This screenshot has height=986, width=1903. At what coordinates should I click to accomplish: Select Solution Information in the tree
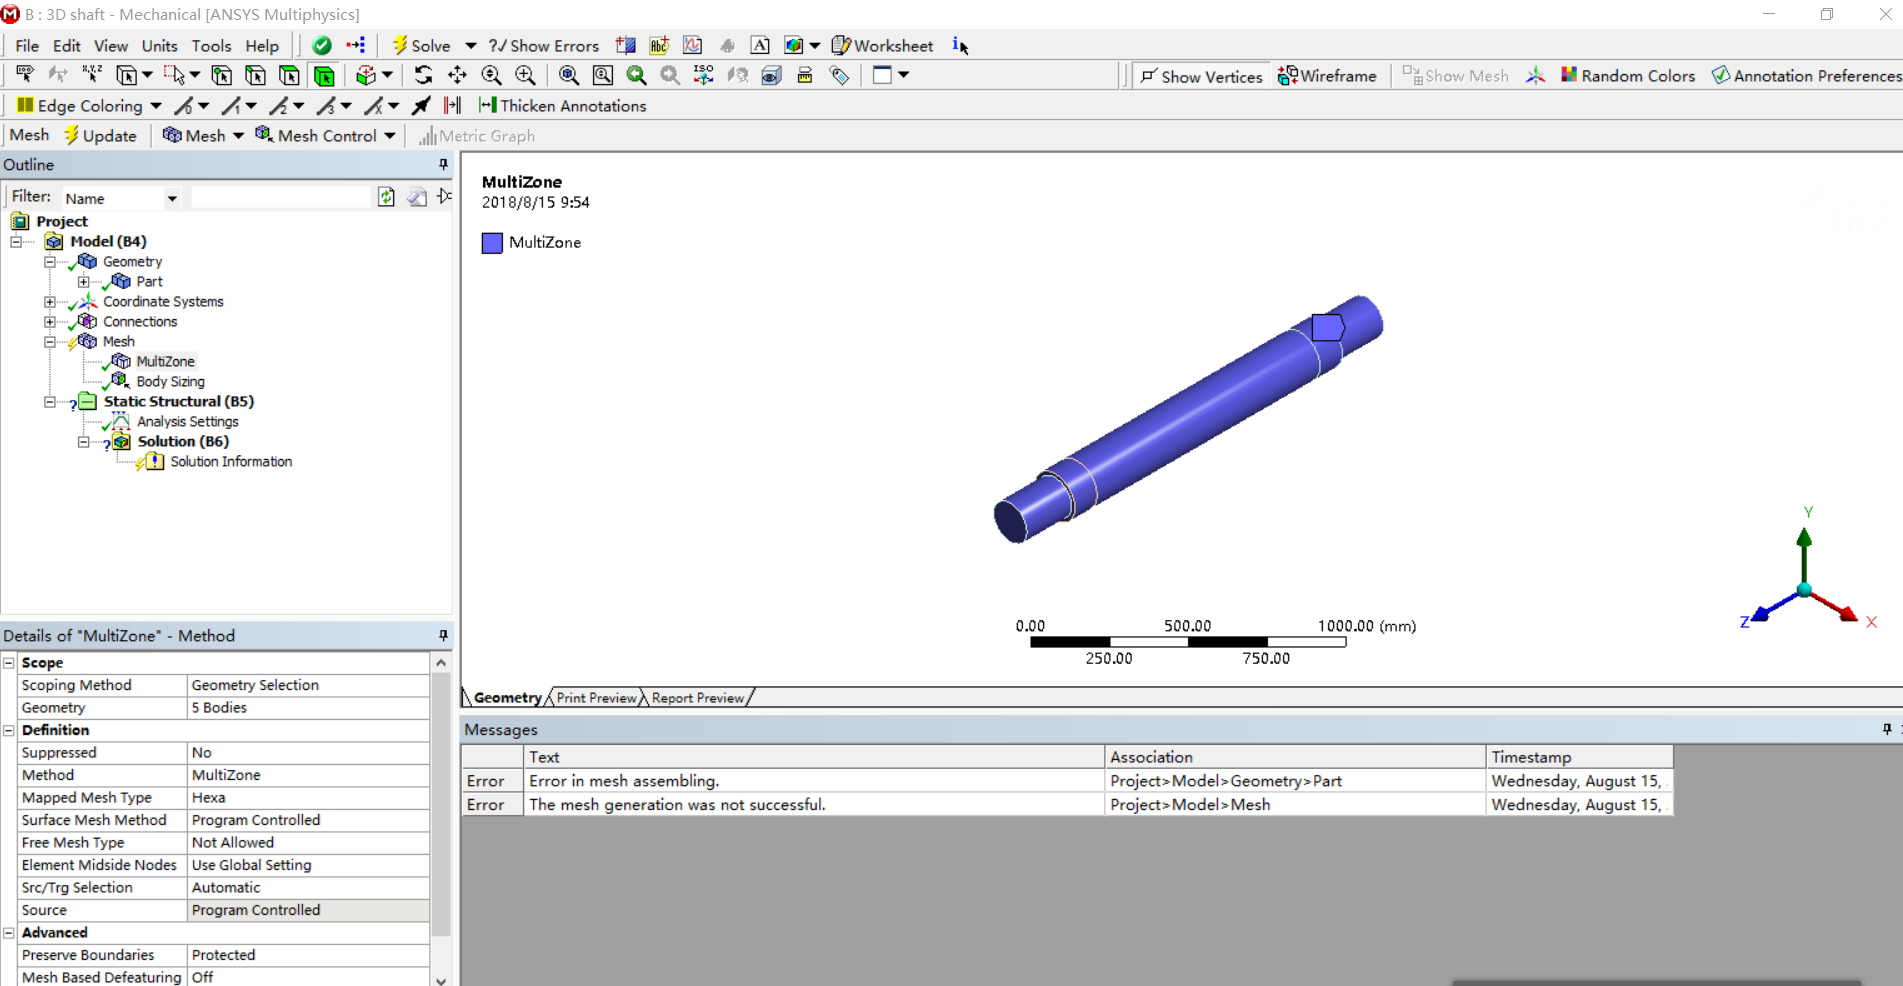[231, 461]
